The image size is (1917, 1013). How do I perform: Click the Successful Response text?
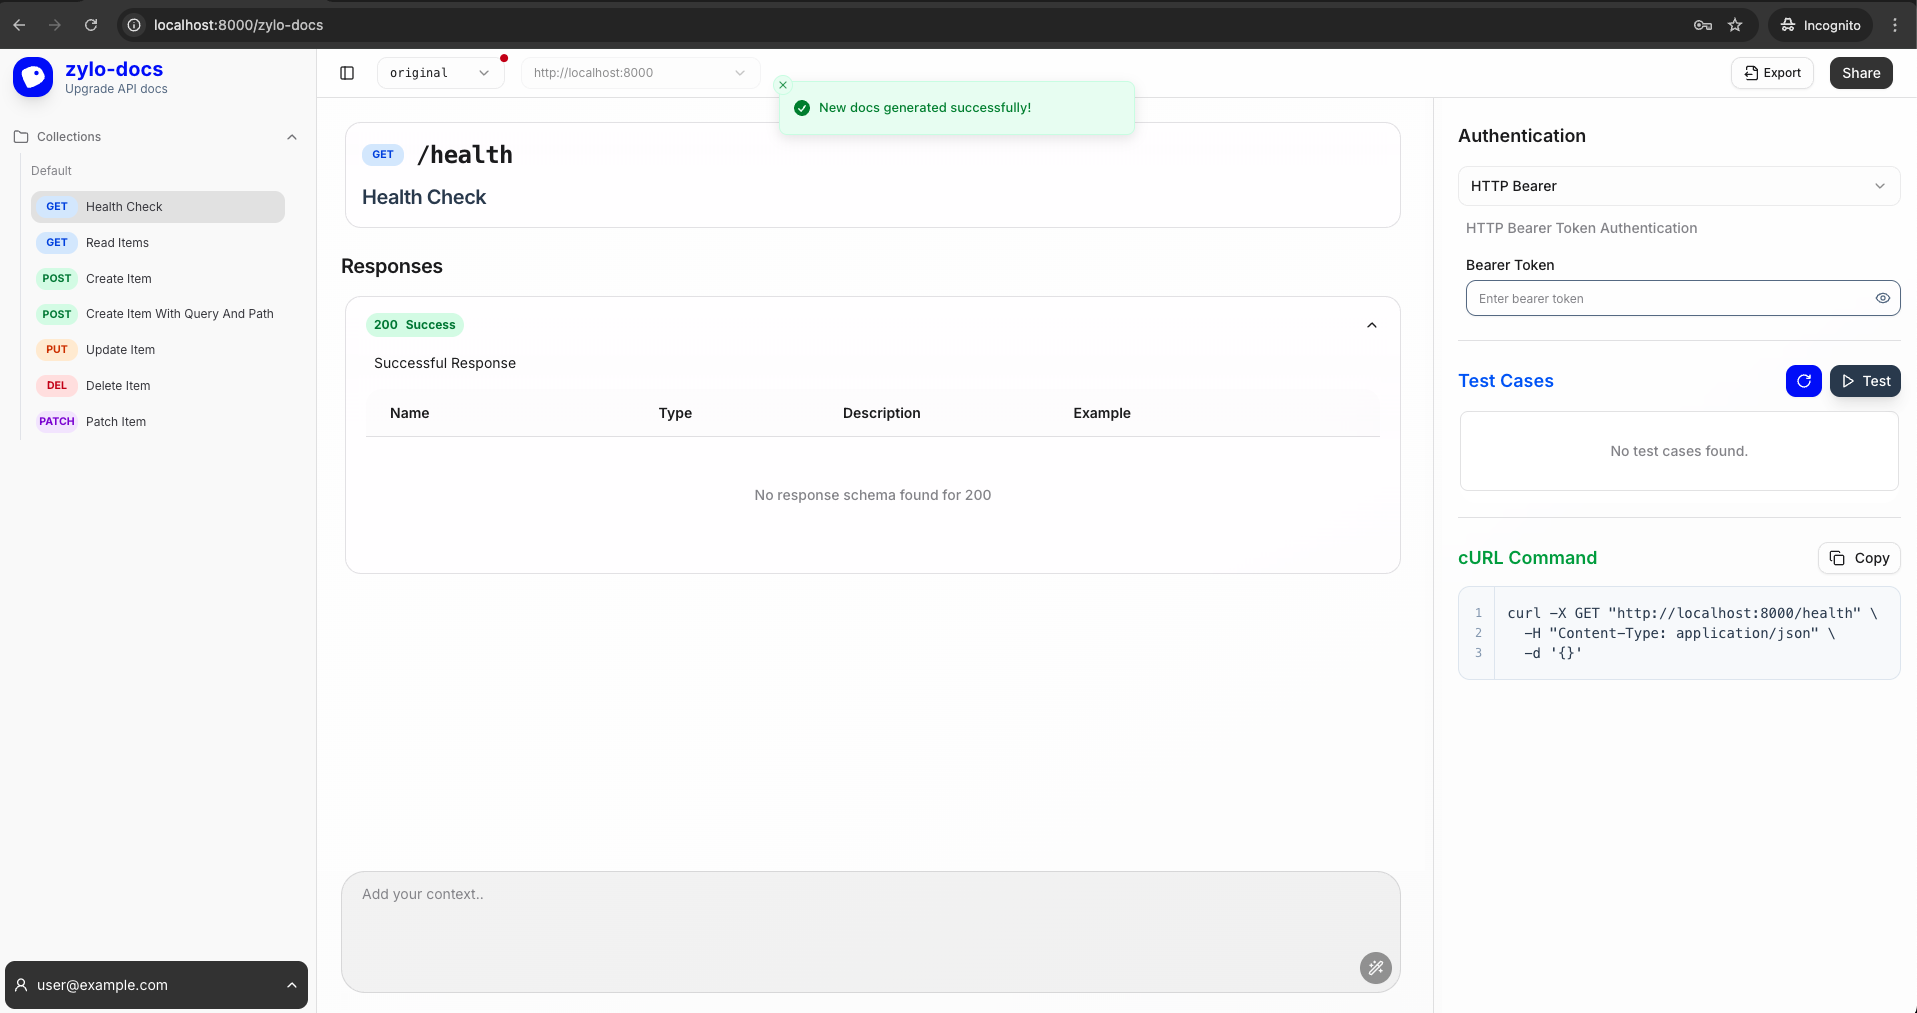click(445, 363)
